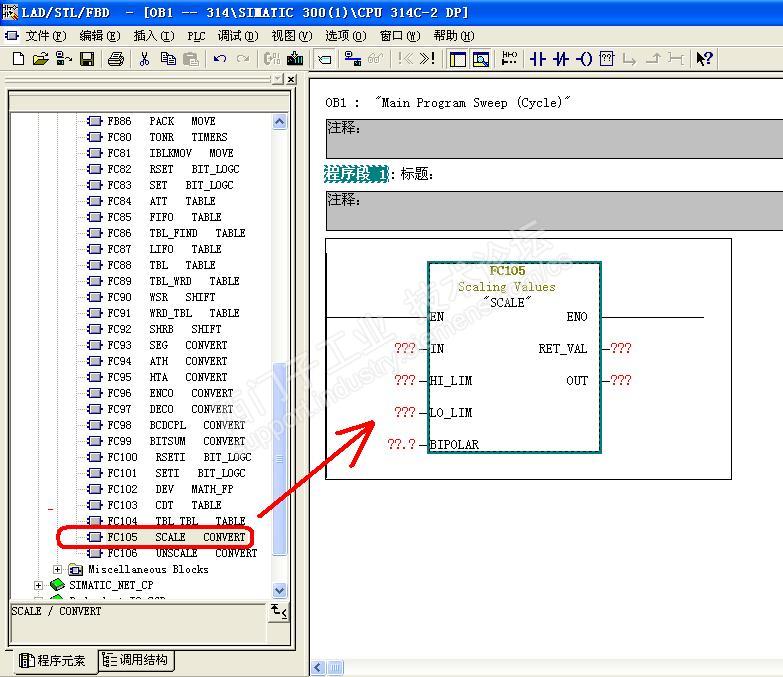Insert a normally open contact
The height and width of the screenshot is (677, 783).
click(537, 59)
